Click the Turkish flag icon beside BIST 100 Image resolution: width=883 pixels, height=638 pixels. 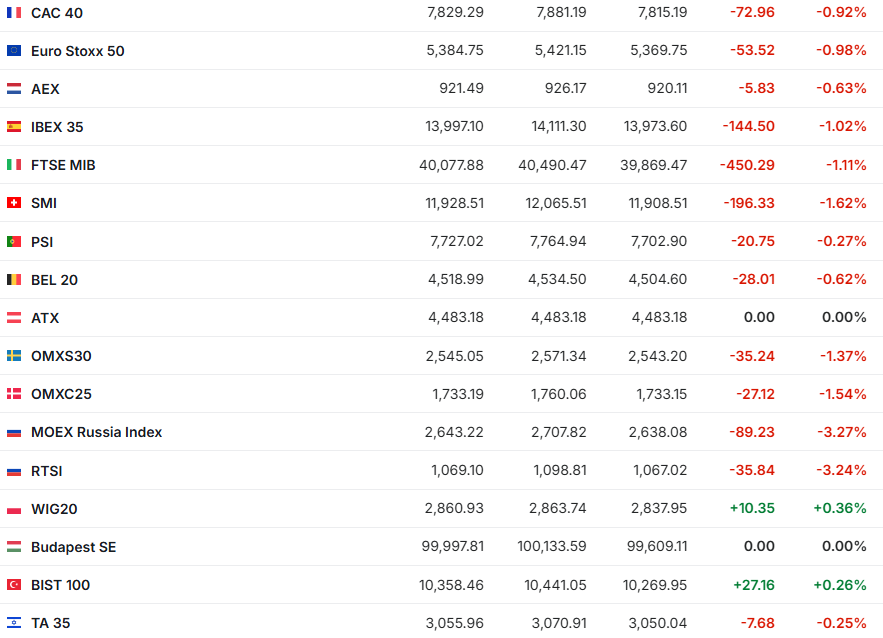point(14,585)
